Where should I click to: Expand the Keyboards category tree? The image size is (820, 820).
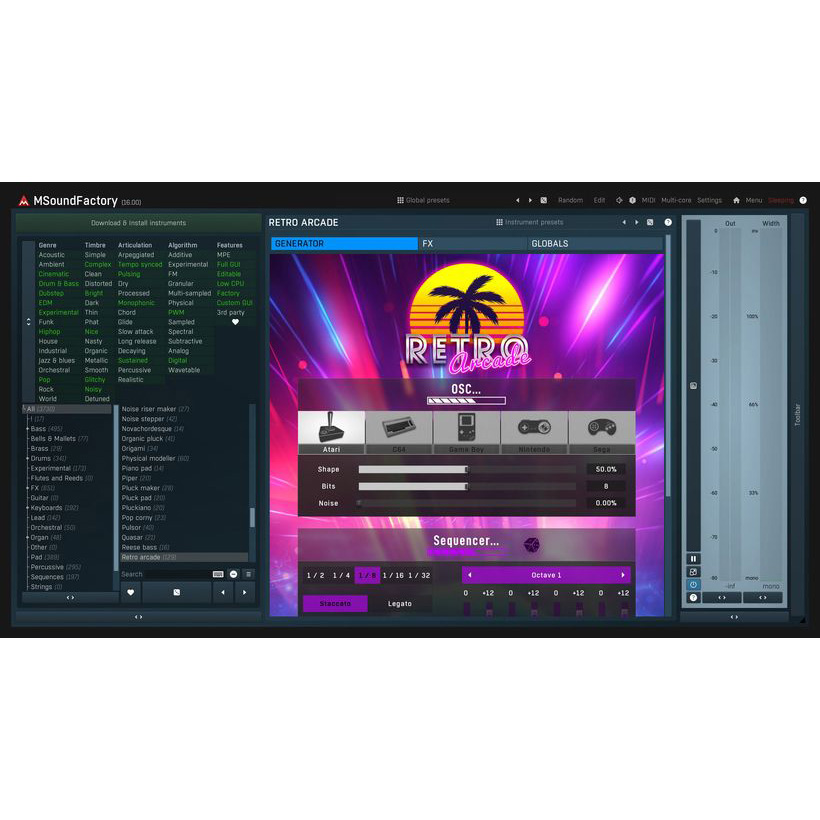tap(27, 508)
